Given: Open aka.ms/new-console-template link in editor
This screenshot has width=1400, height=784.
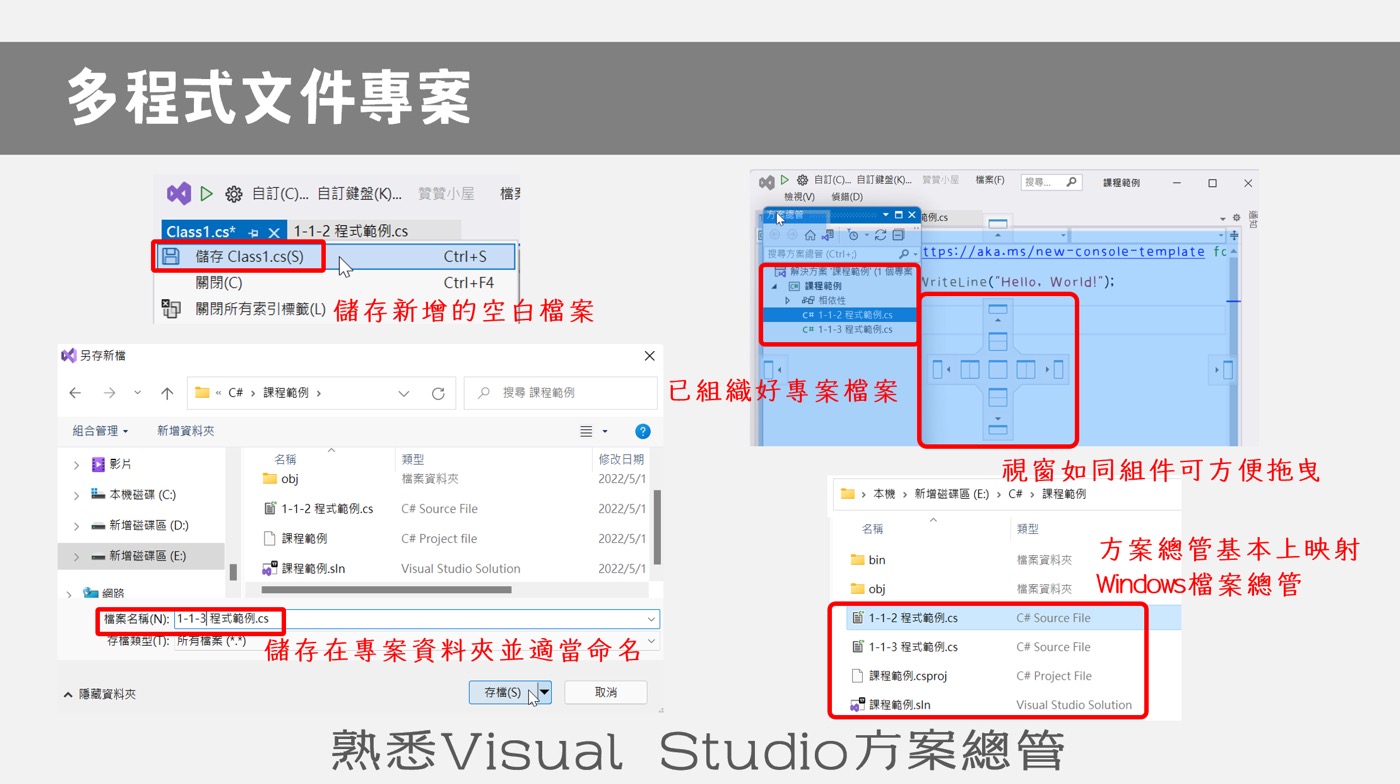Looking at the screenshot, I should coord(1063,252).
